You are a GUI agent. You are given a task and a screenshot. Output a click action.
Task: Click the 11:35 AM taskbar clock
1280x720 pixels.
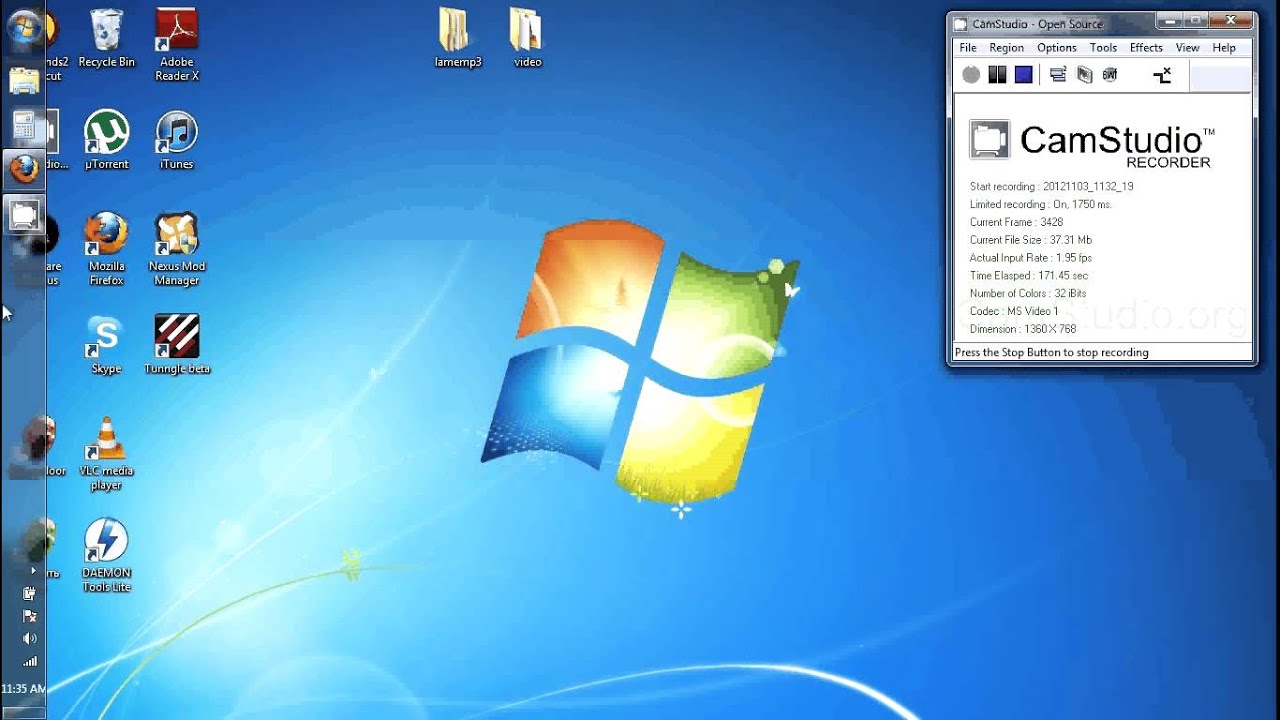tap(23, 689)
